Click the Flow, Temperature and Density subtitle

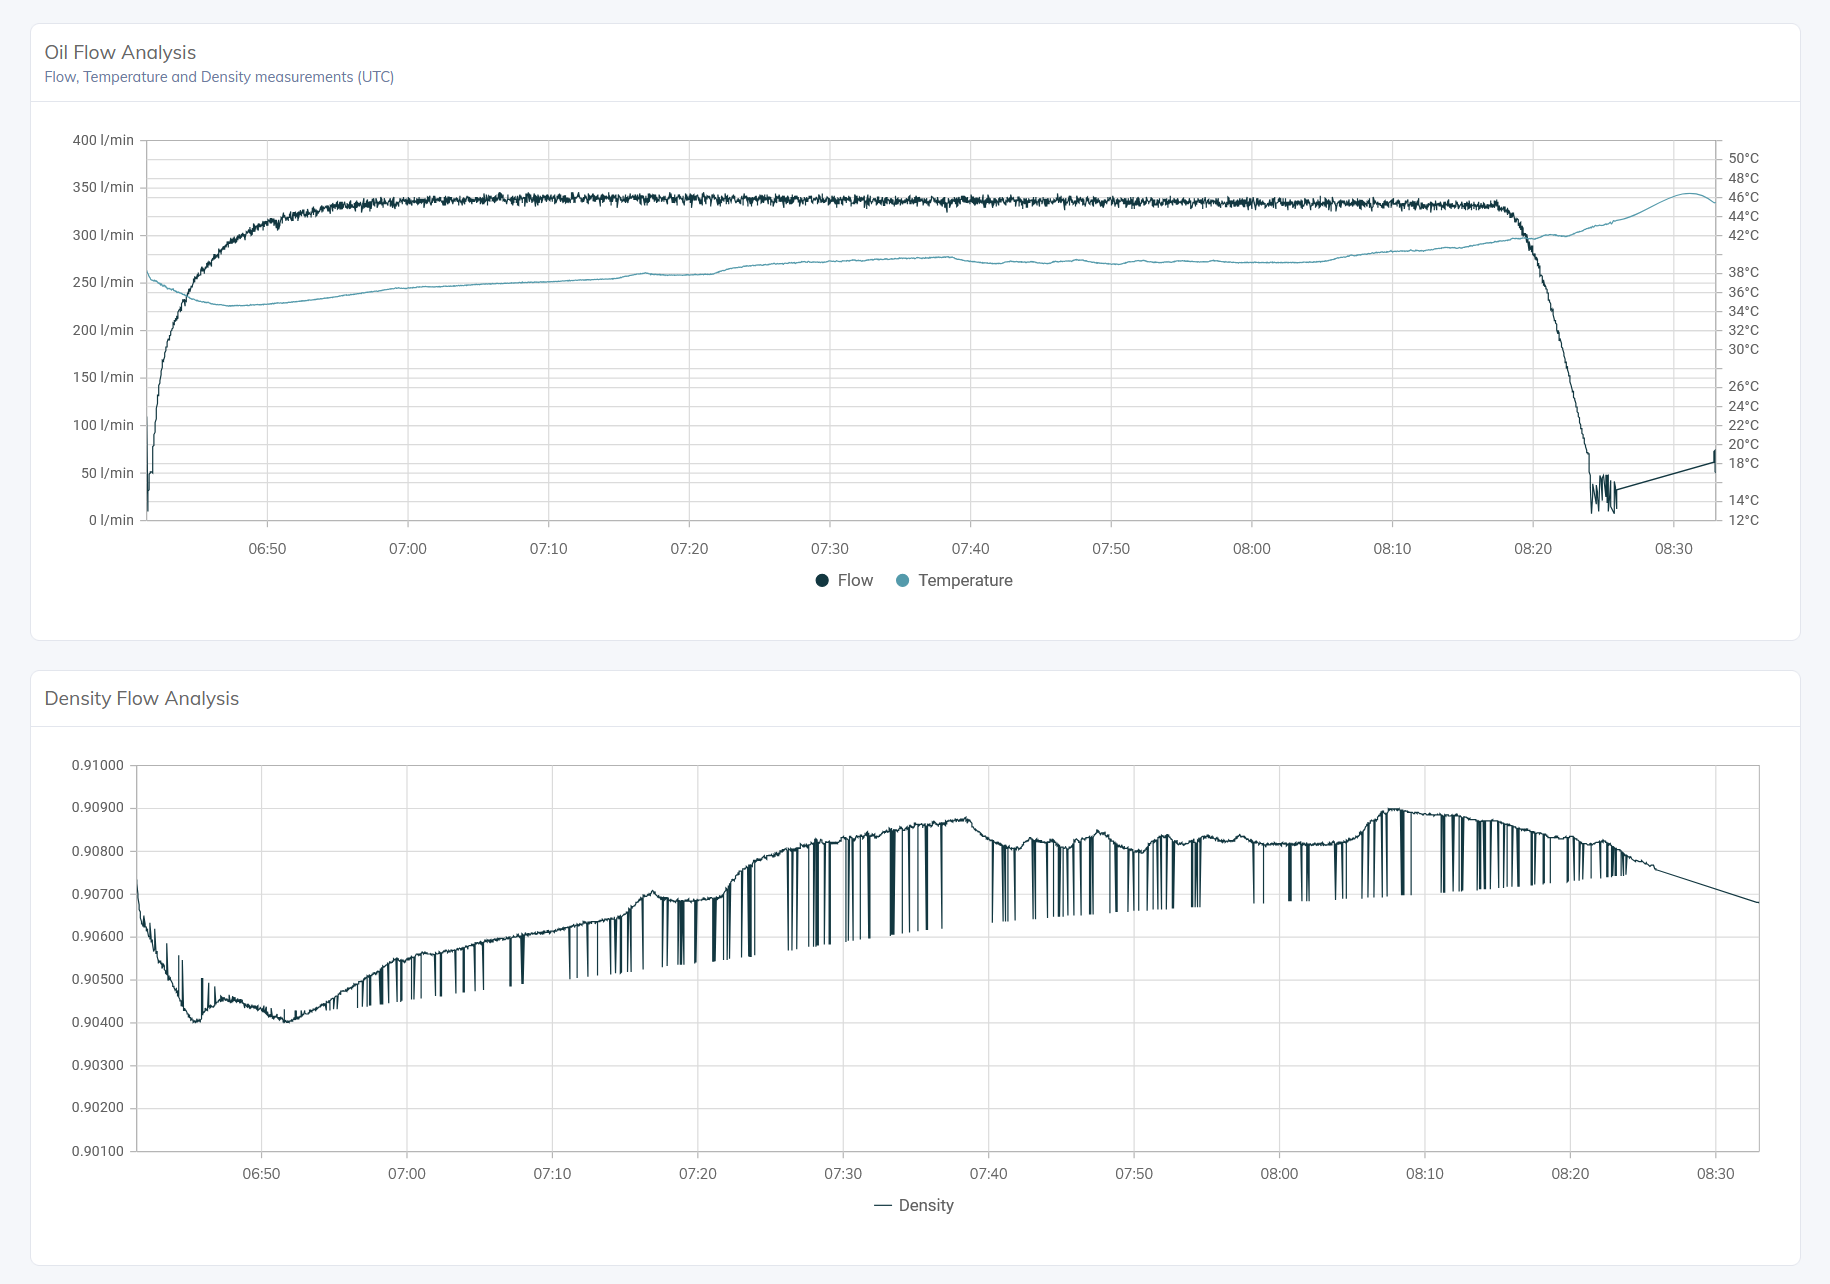(x=219, y=77)
